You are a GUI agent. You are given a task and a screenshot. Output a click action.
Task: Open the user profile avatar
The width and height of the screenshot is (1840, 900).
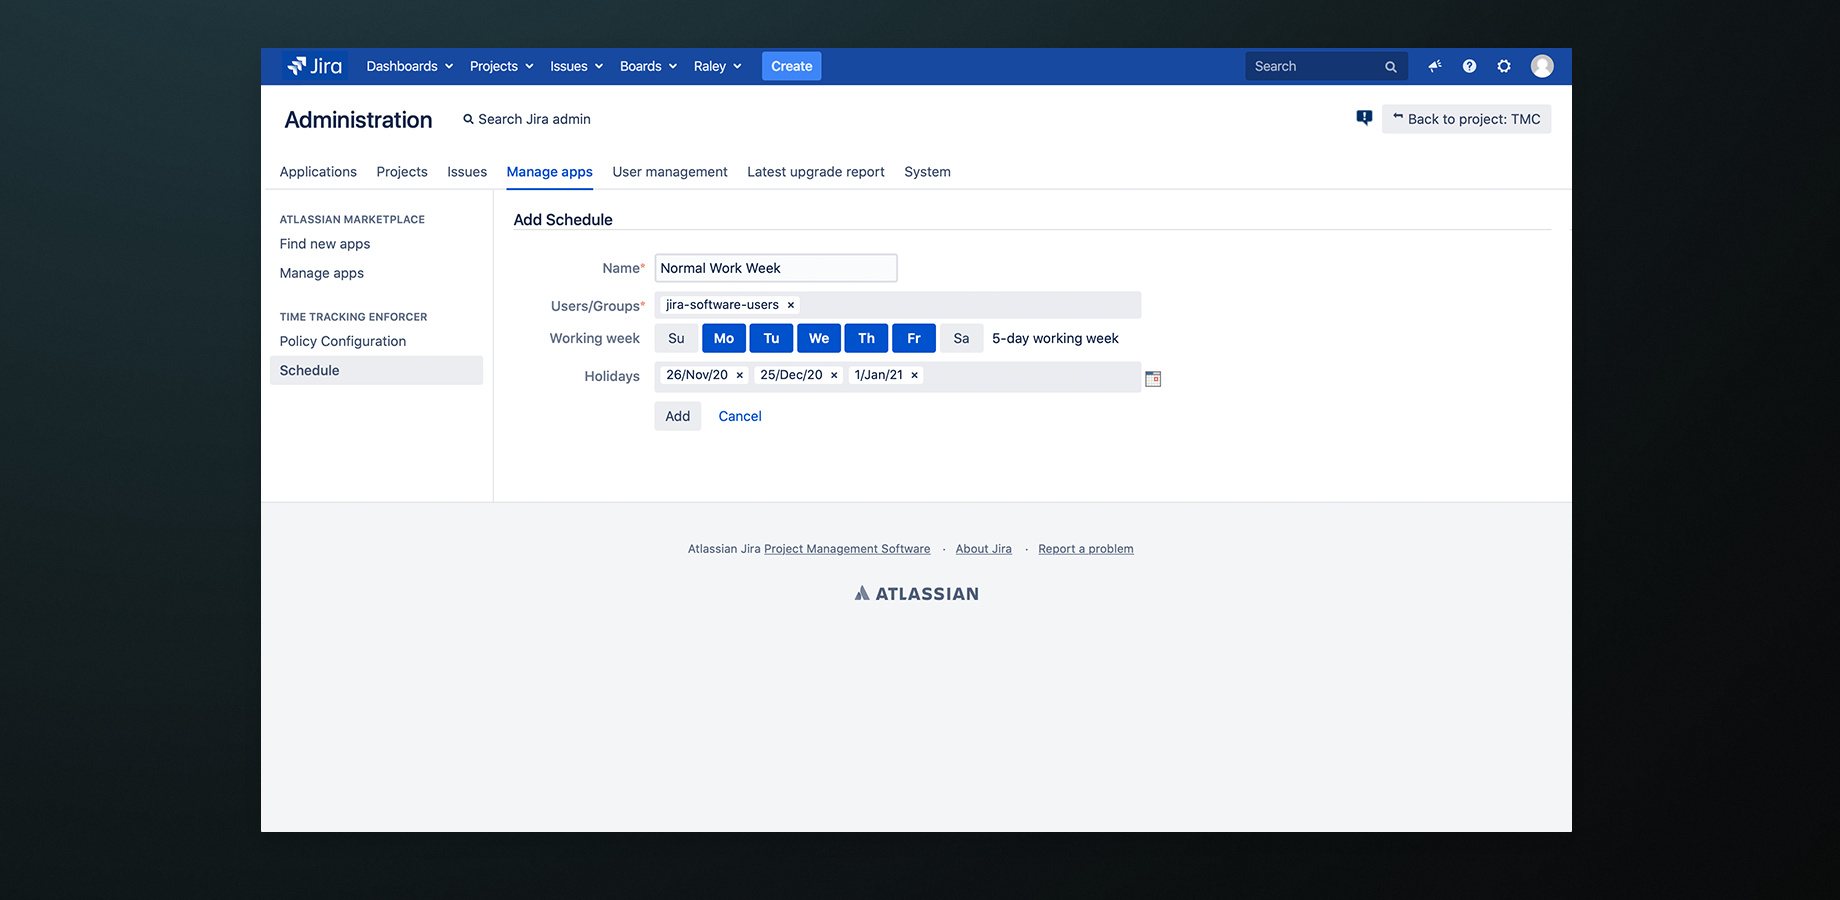click(x=1542, y=66)
